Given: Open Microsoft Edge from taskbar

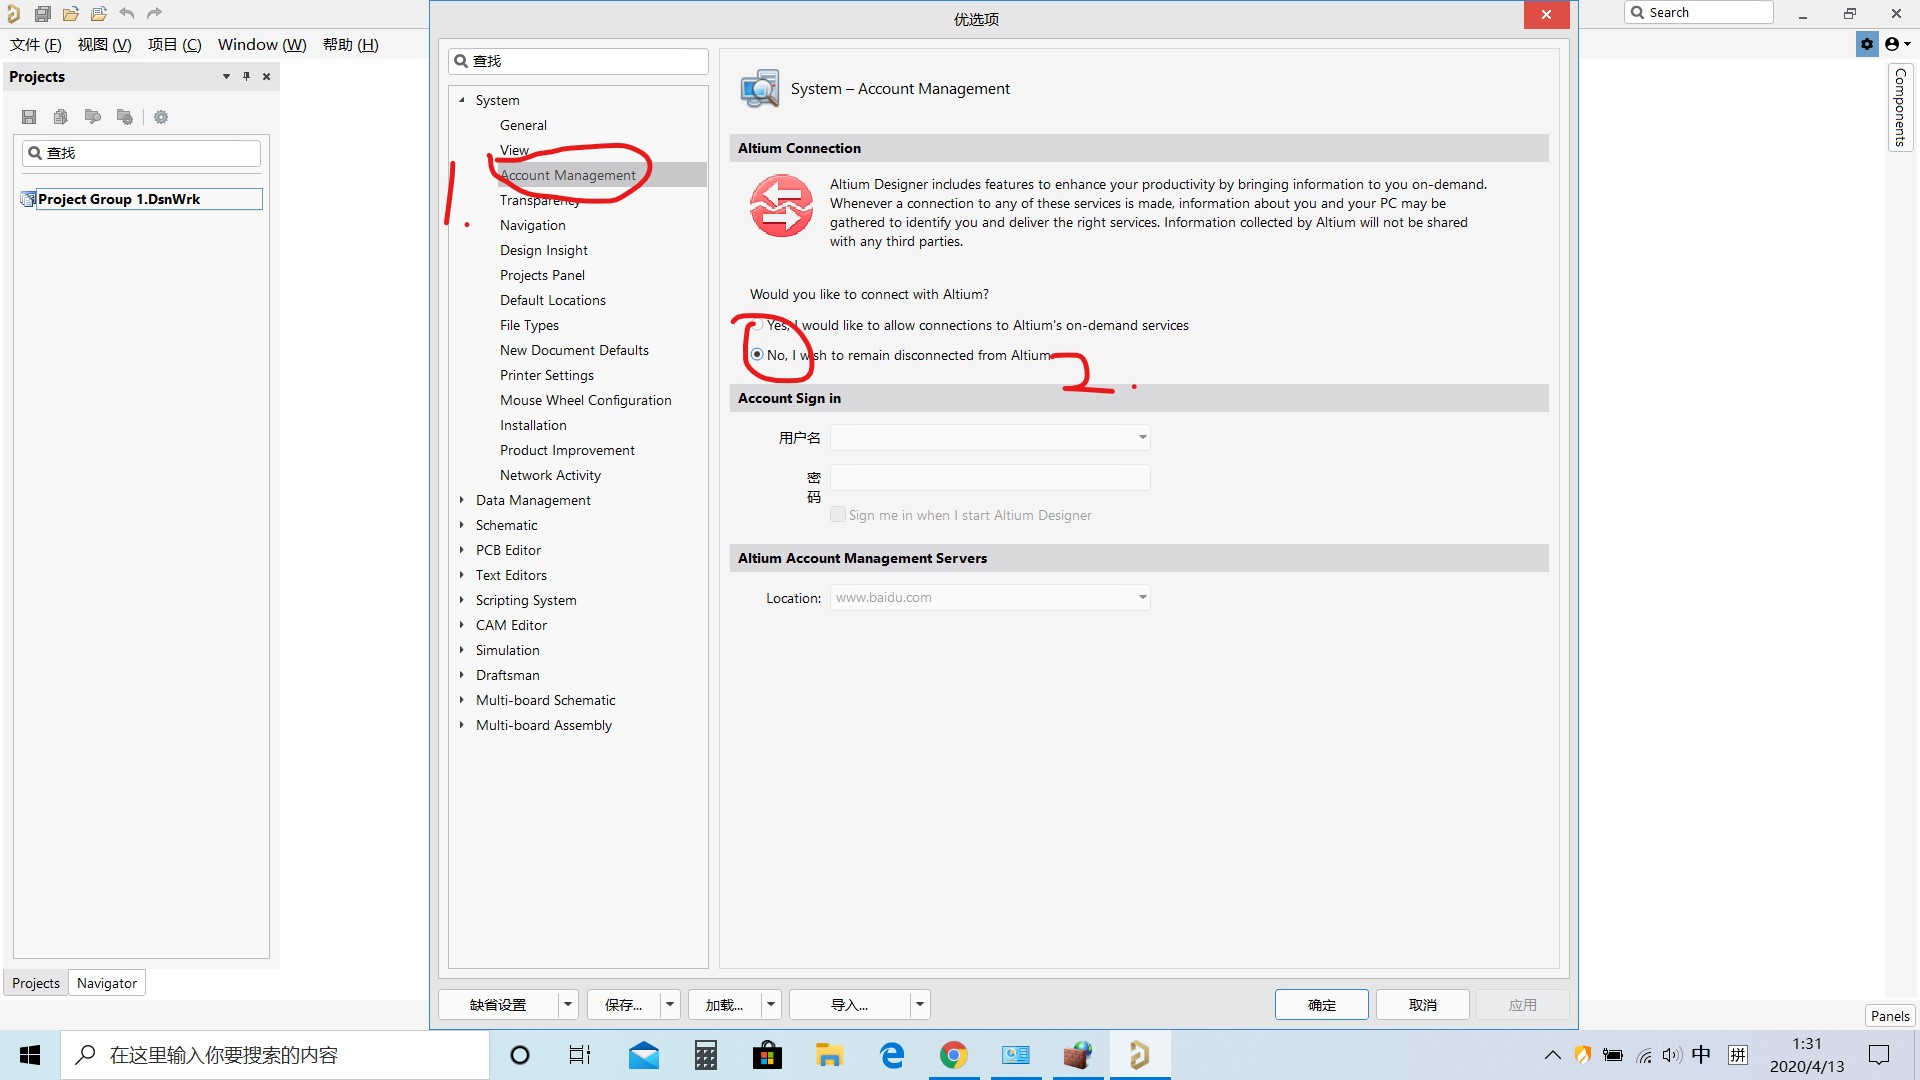Looking at the screenshot, I should click(x=892, y=1055).
